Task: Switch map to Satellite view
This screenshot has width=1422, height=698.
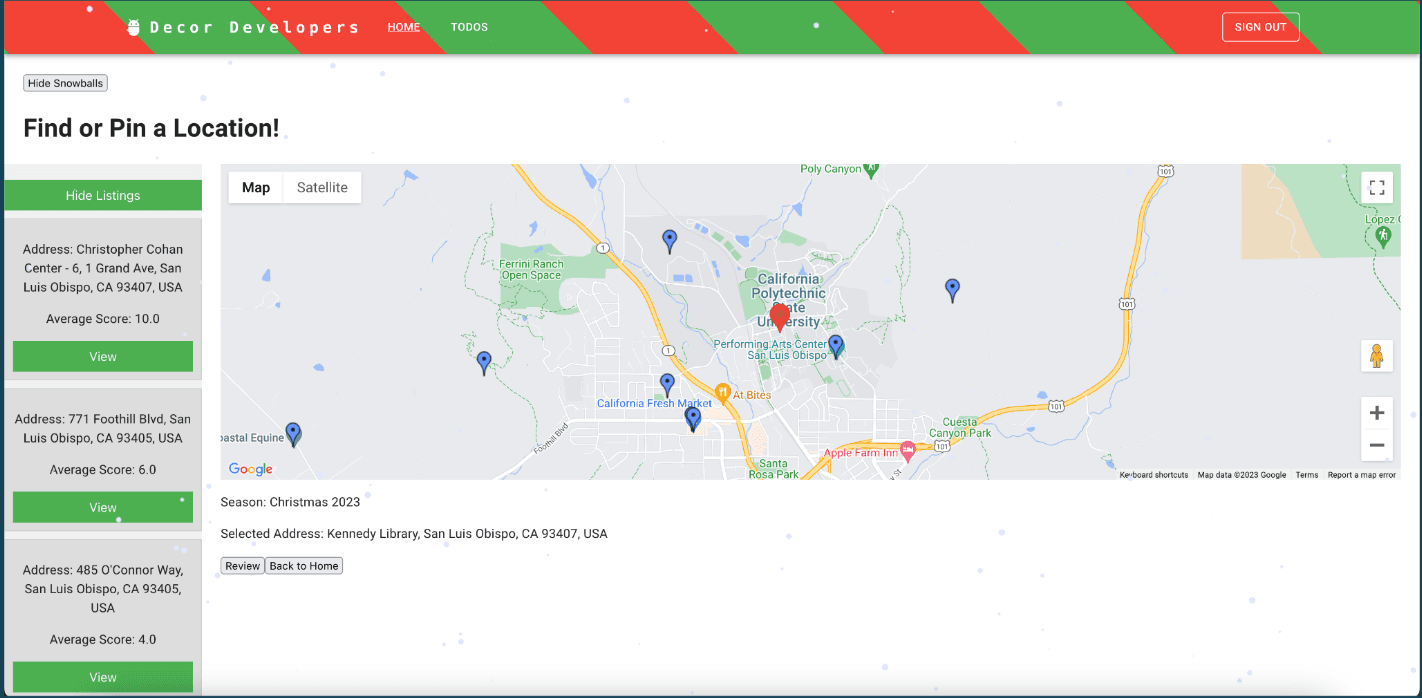Action: pyautogui.click(x=322, y=188)
